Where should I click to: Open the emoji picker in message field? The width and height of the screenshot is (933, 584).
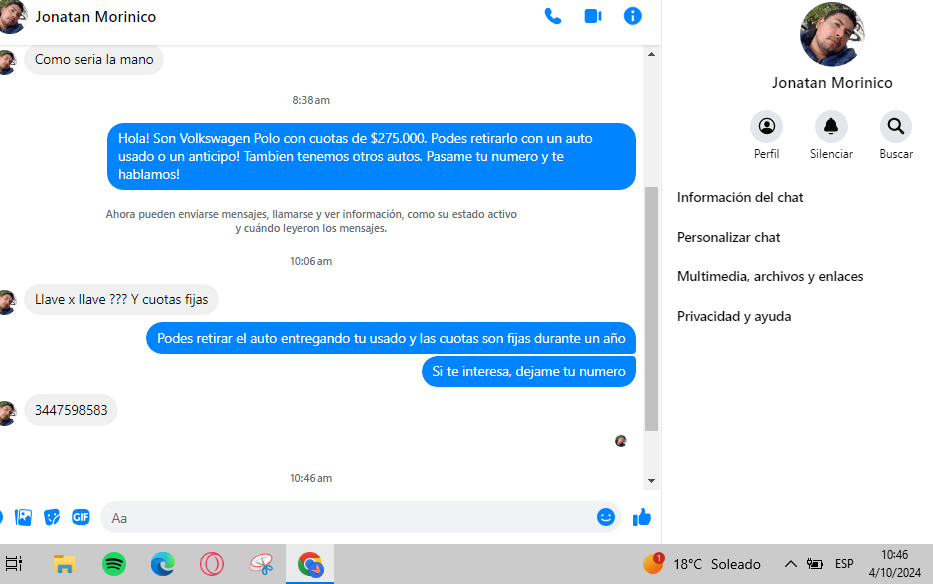click(606, 517)
